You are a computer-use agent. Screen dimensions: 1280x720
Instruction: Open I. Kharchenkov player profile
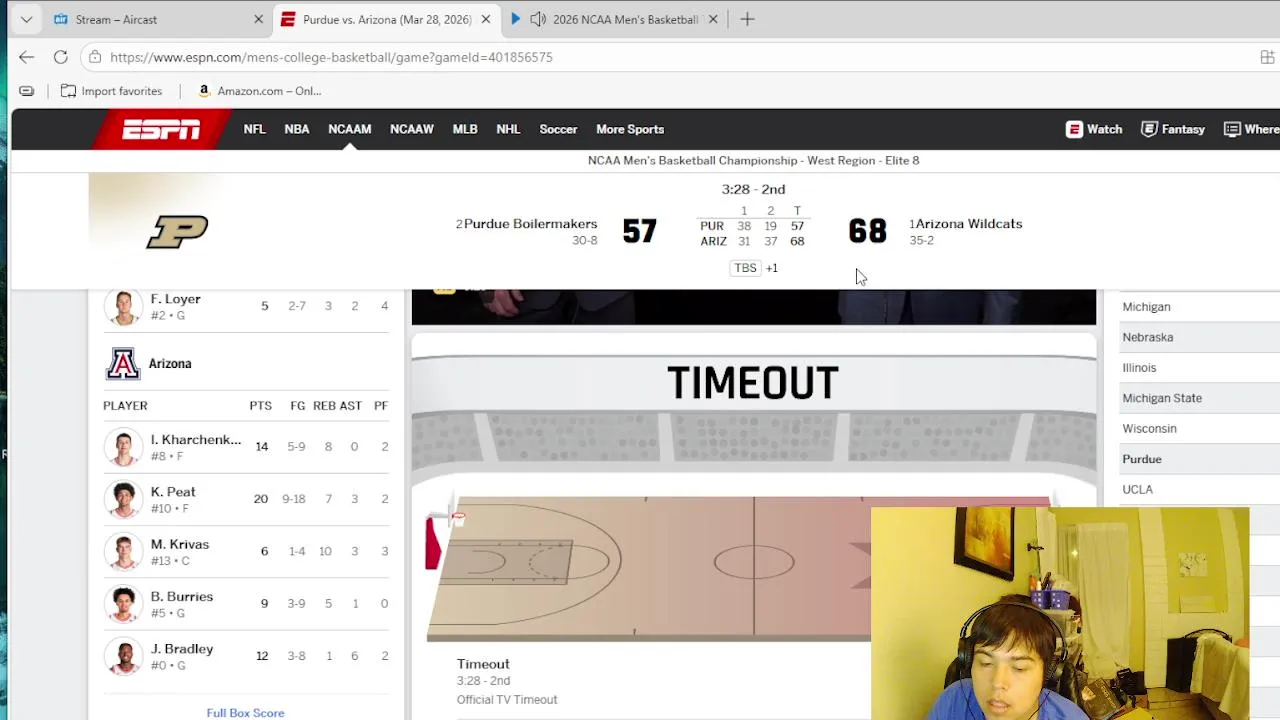196,440
